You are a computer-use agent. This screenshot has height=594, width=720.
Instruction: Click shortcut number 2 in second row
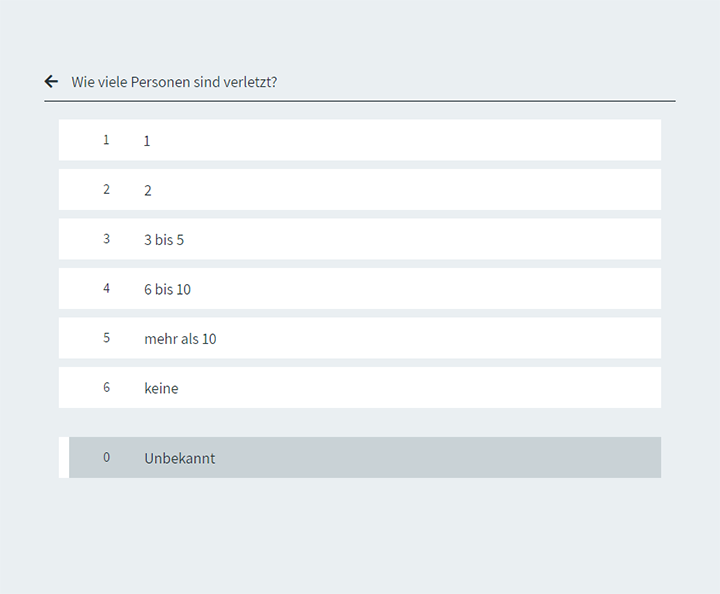tap(107, 190)
